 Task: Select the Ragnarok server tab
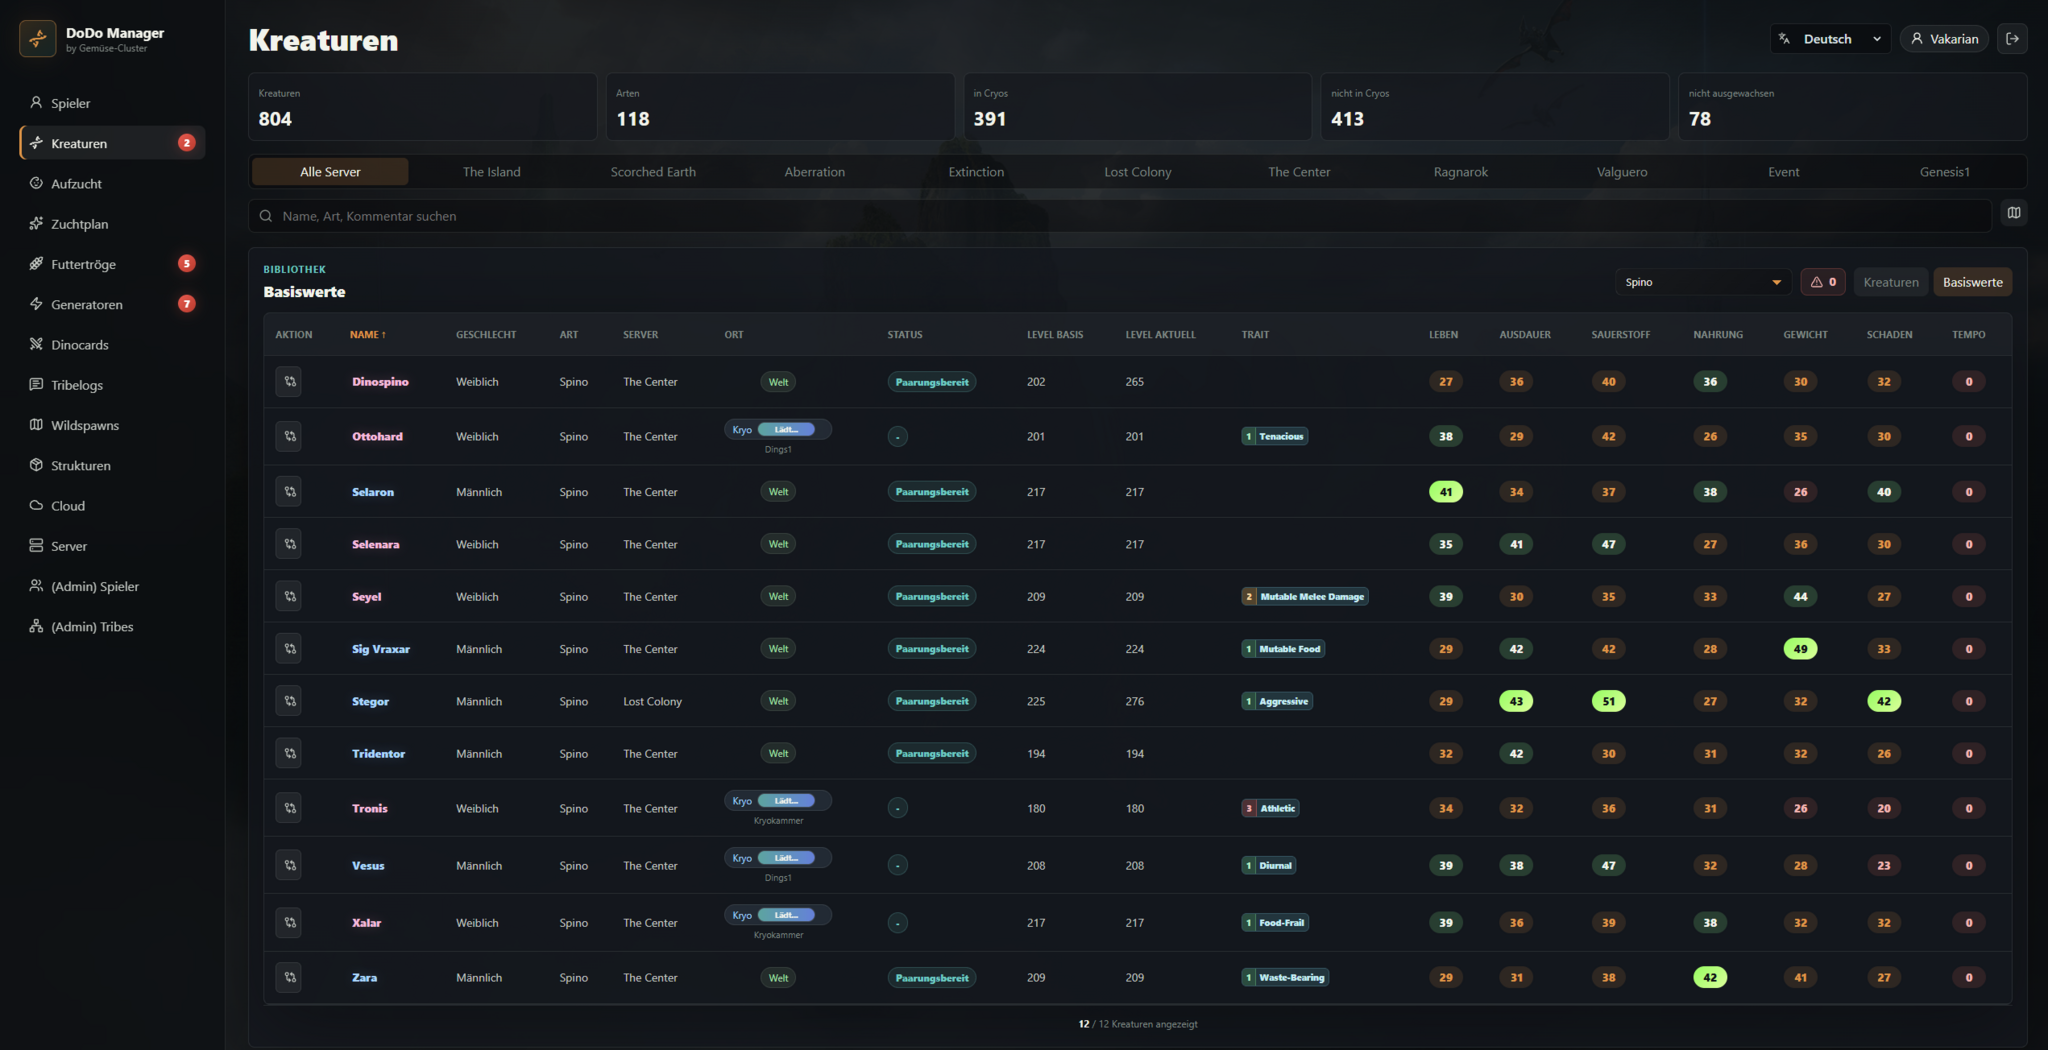click(1460, 172)
